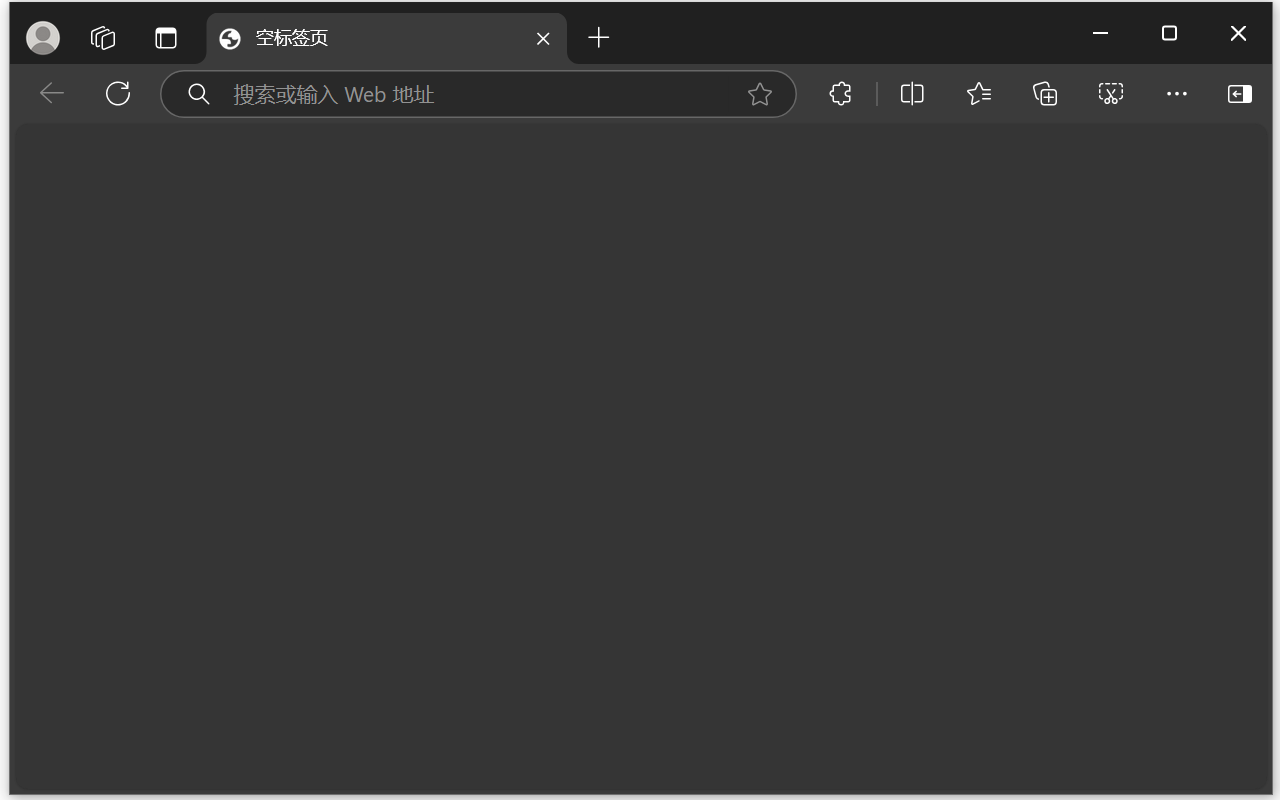Open the Collections panel
This screenshot has height=800, width=1280.
1045,94
